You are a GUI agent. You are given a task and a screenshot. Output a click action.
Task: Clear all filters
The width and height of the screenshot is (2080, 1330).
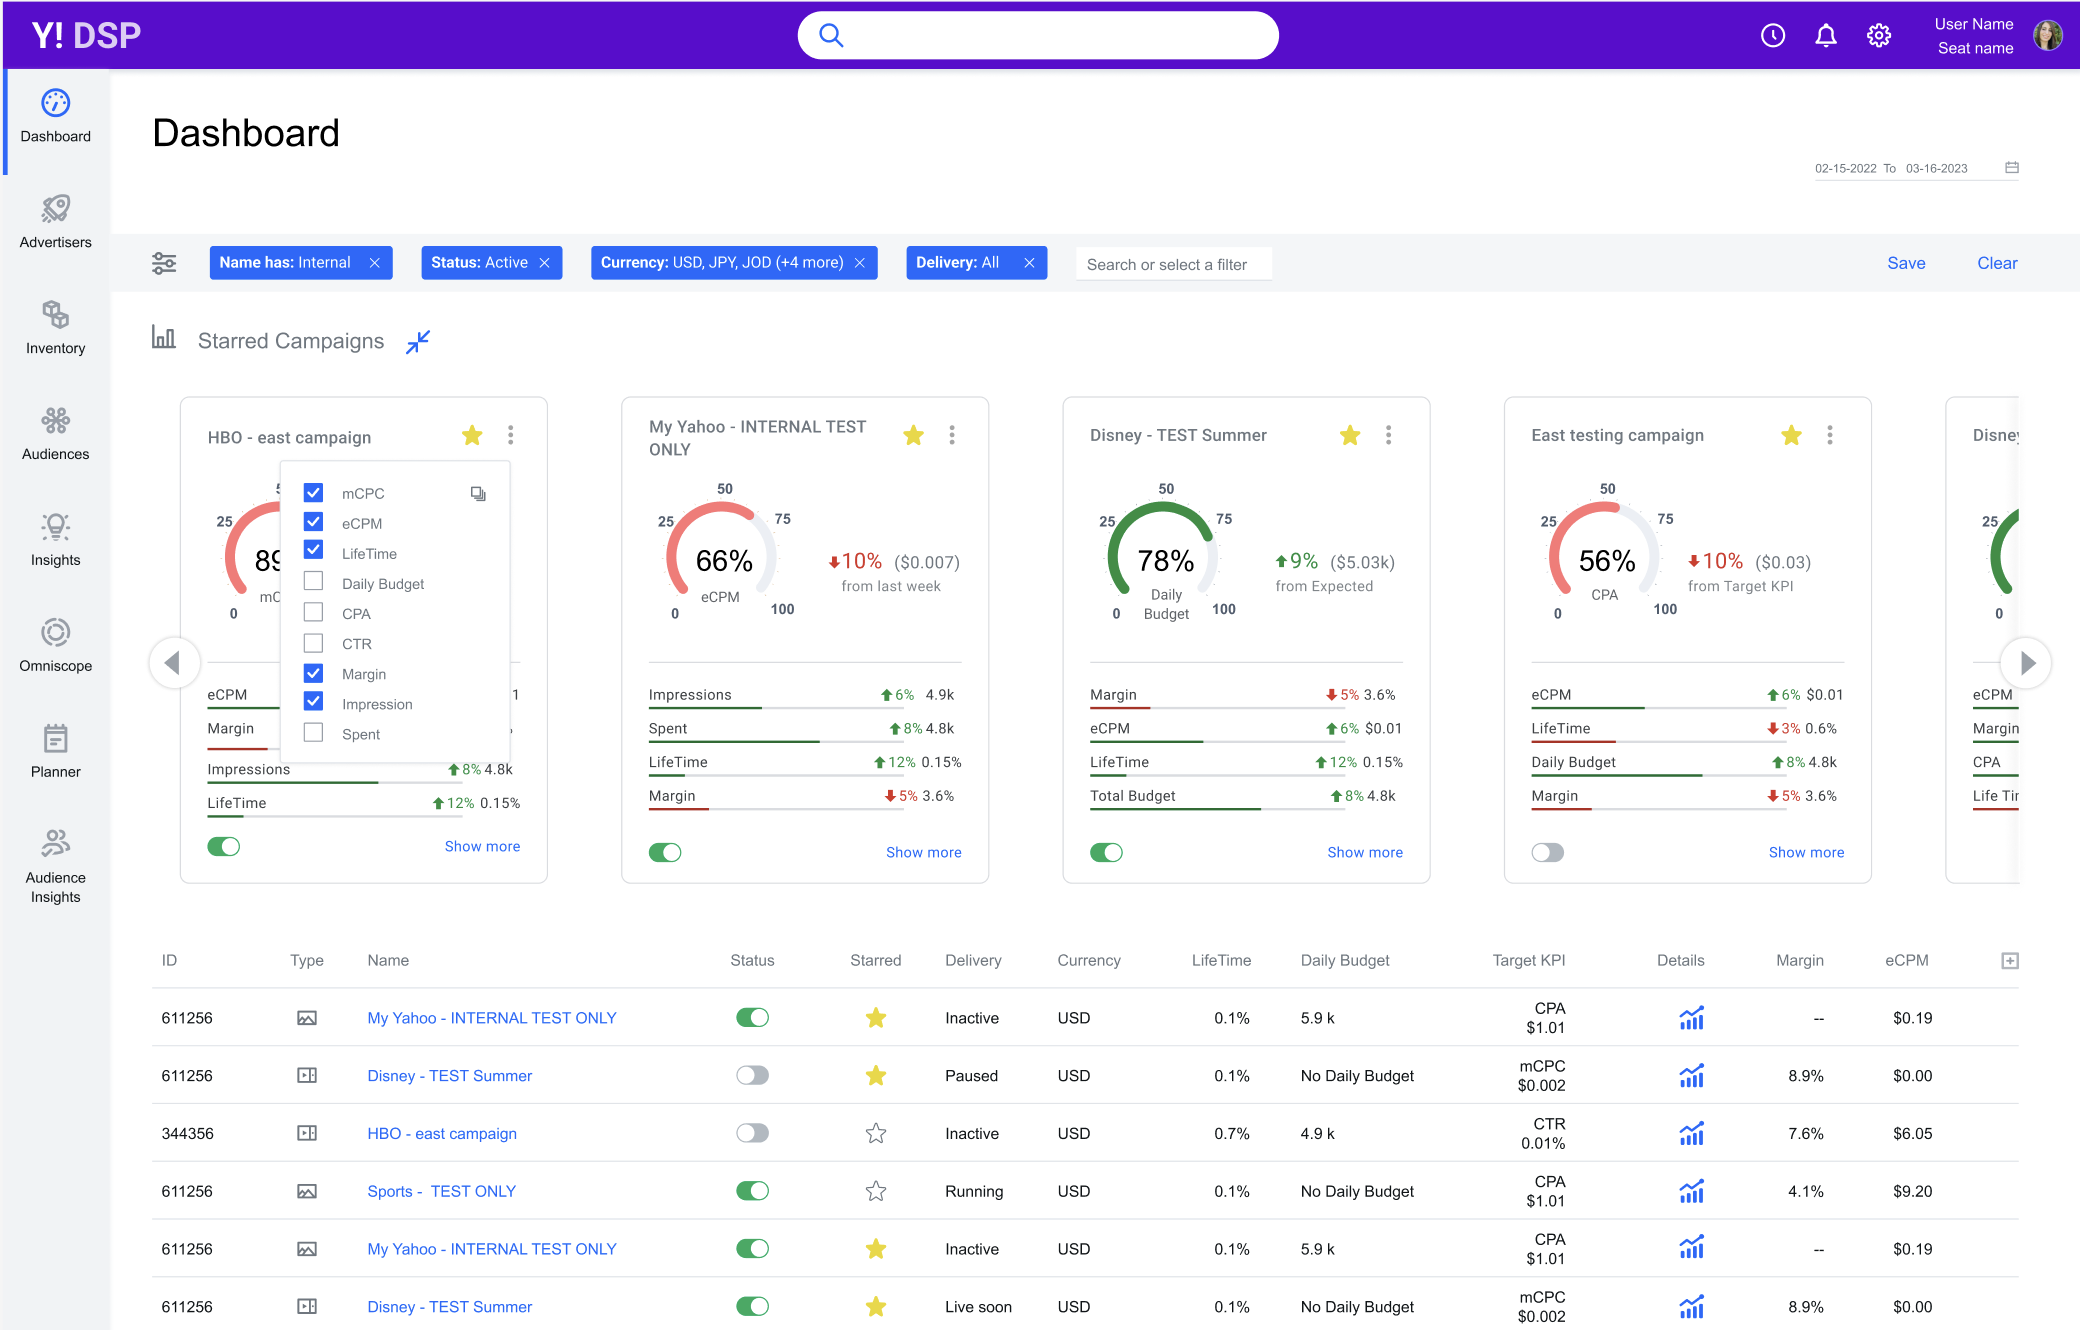click(1997, 263)
